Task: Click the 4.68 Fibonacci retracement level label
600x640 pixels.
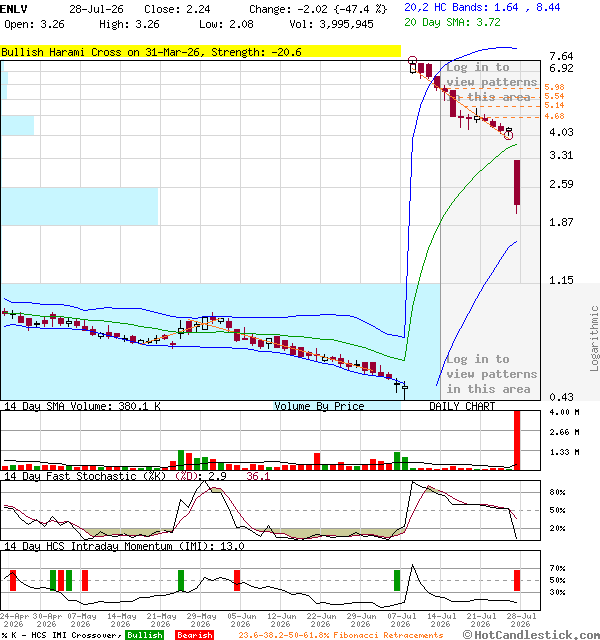Action: tap(554, 116)
